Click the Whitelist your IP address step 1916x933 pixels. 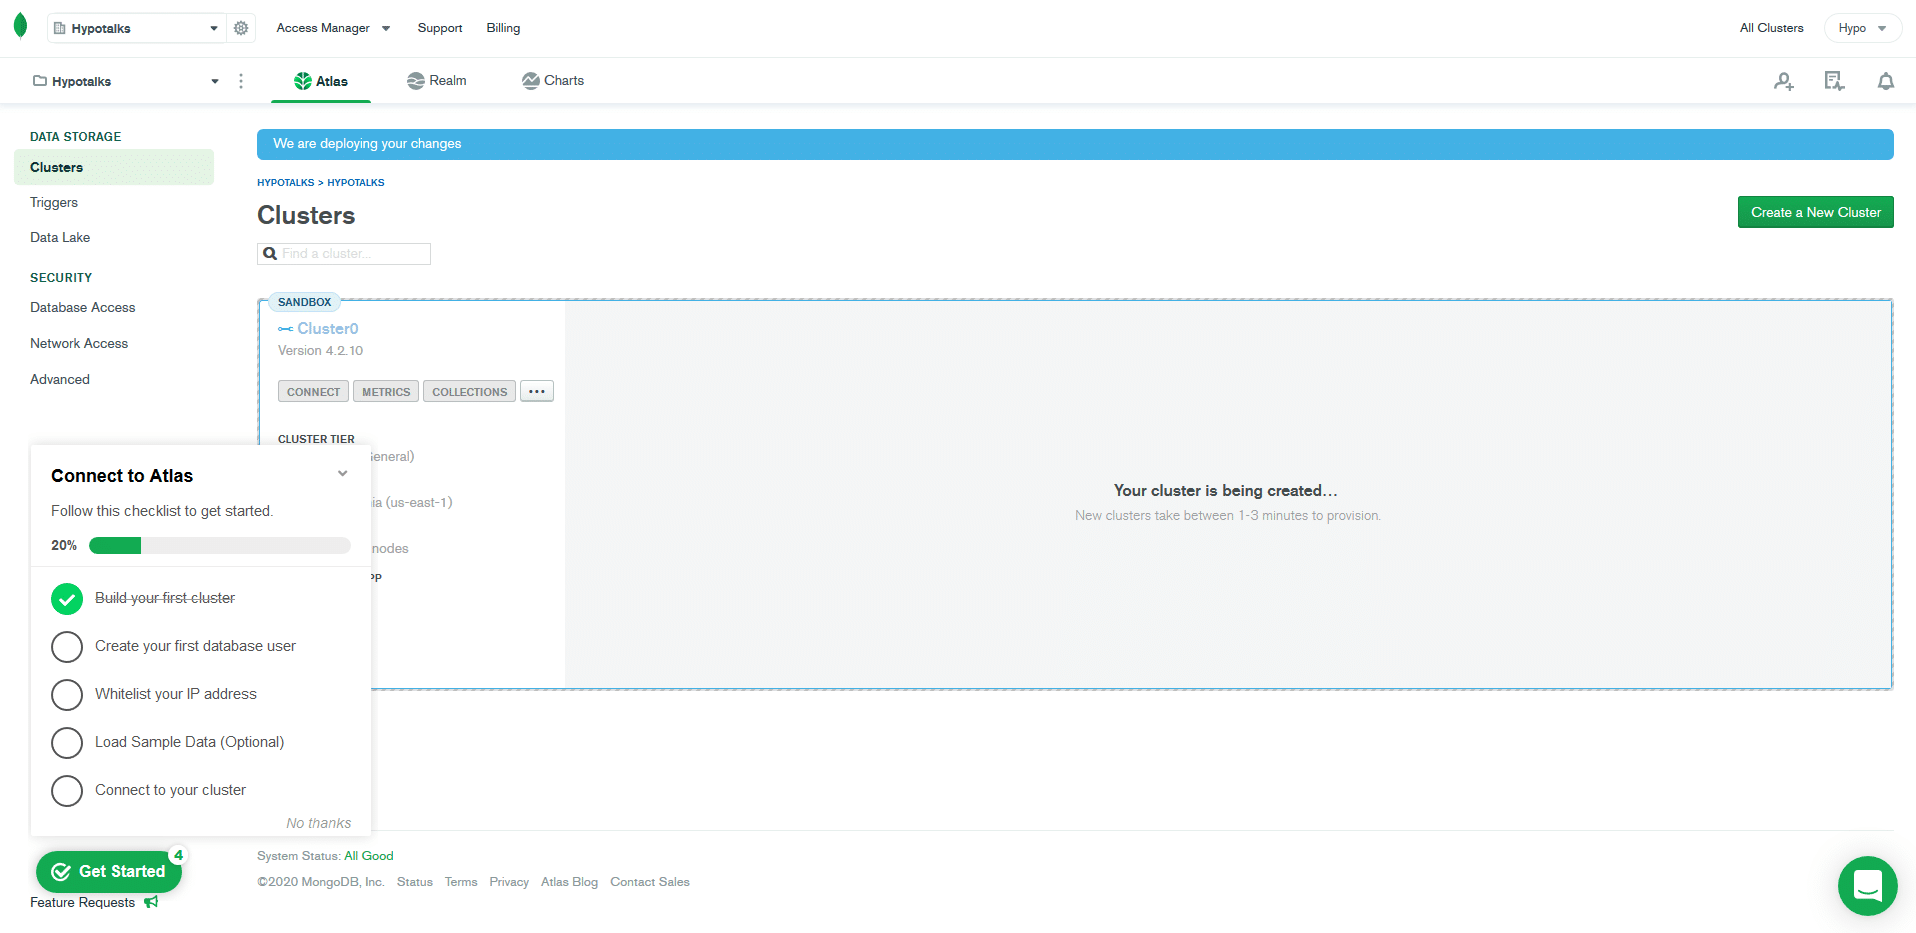point(176,695)
